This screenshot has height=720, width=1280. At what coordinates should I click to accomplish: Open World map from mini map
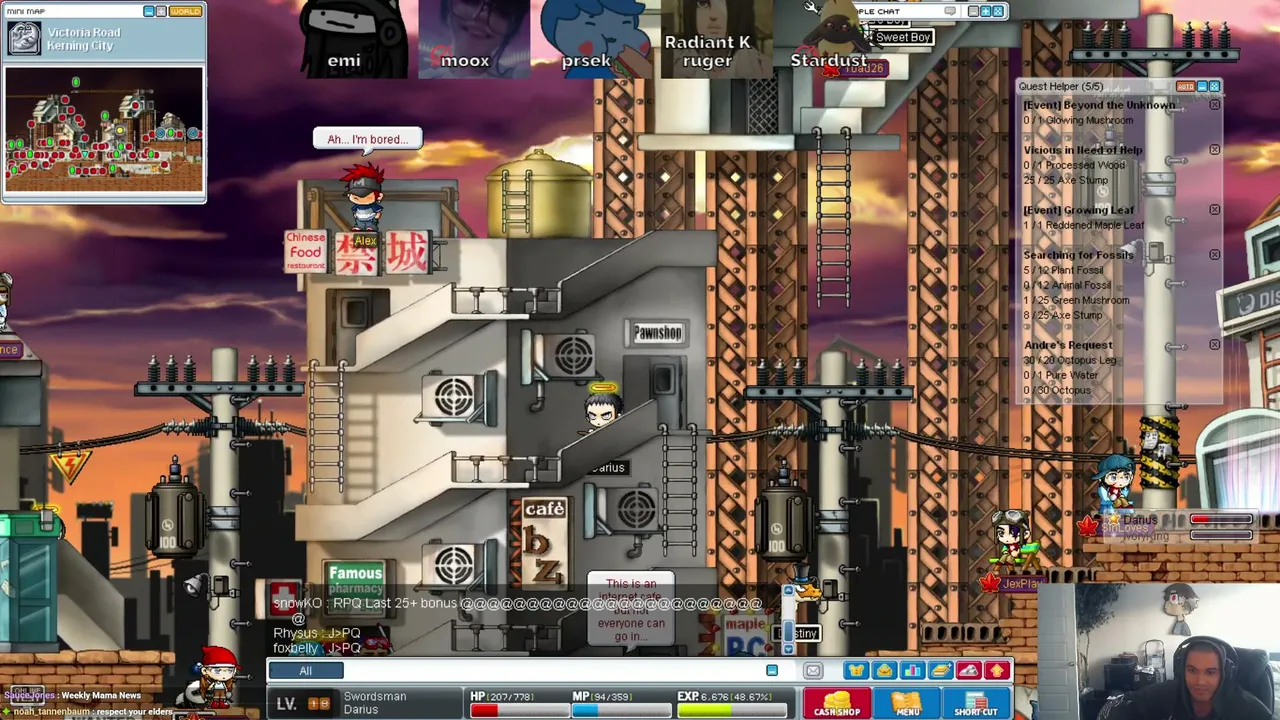pyautogui.click(x=185, y=11)
